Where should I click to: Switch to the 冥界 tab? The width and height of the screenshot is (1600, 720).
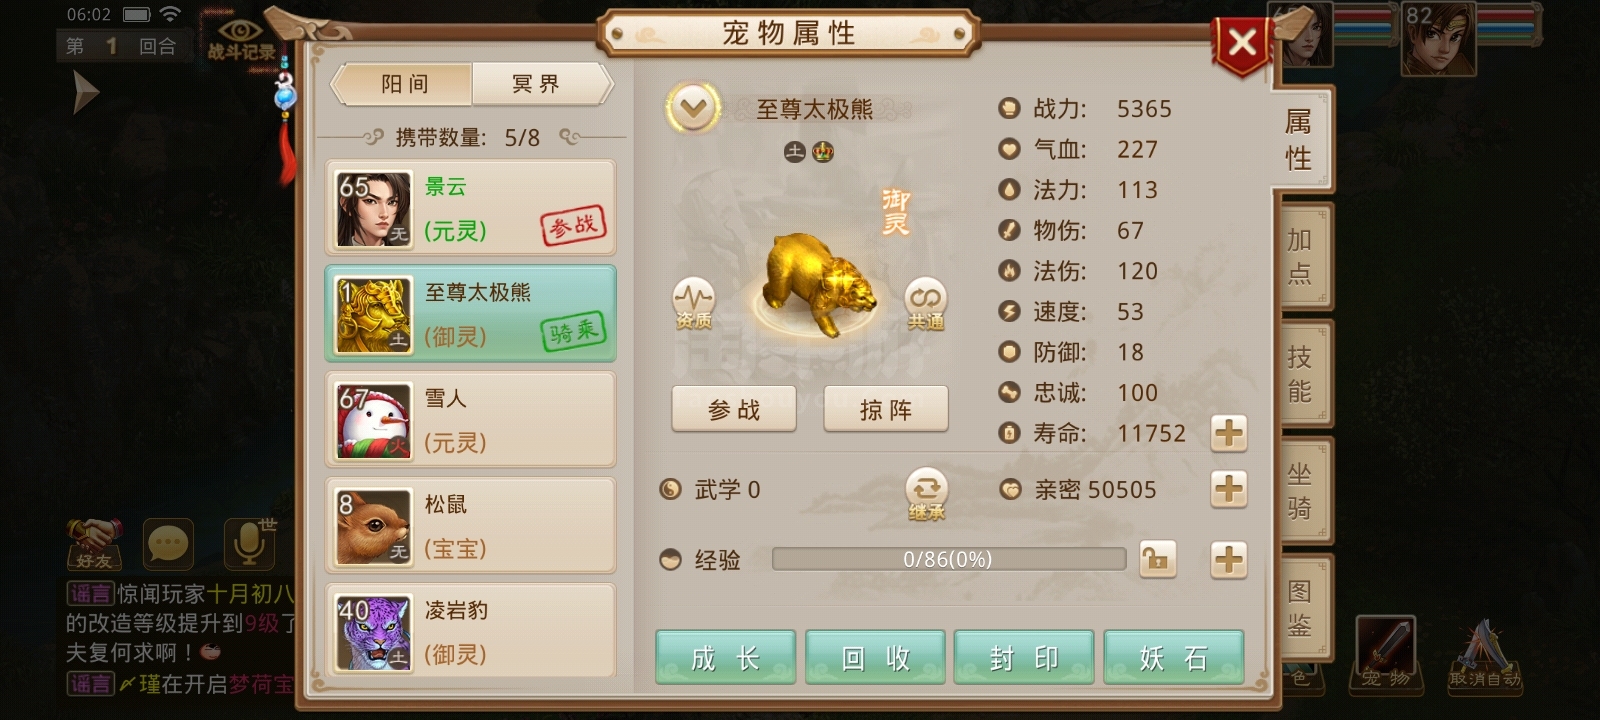[x=538, y=84]
